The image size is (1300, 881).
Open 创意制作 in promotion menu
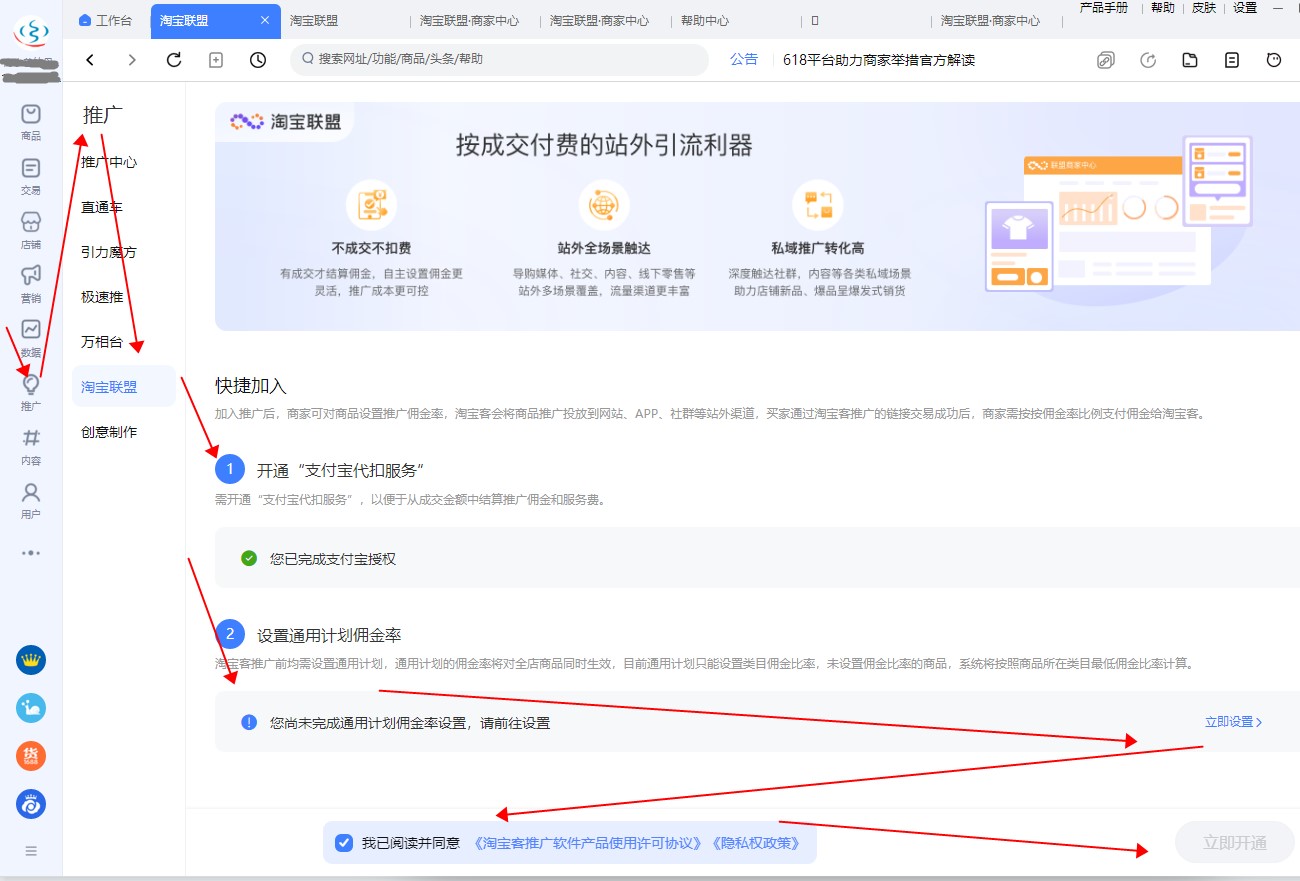pyautogui.click(x=109, y=432)
